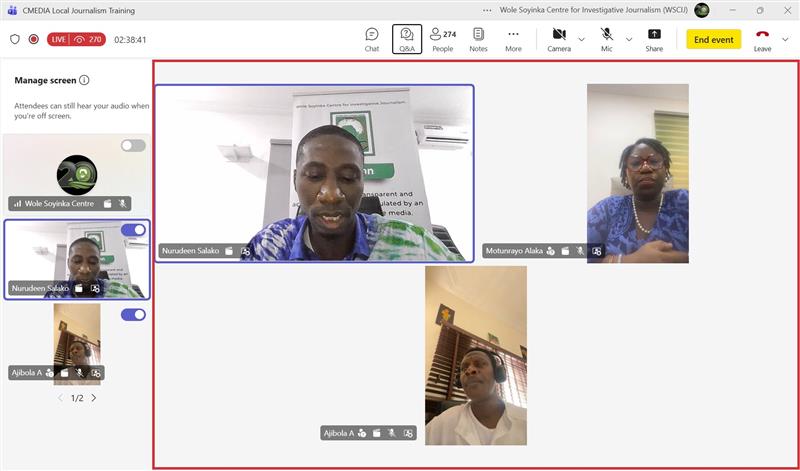Expand the Mic options dropdown arrow

(629, 40)
